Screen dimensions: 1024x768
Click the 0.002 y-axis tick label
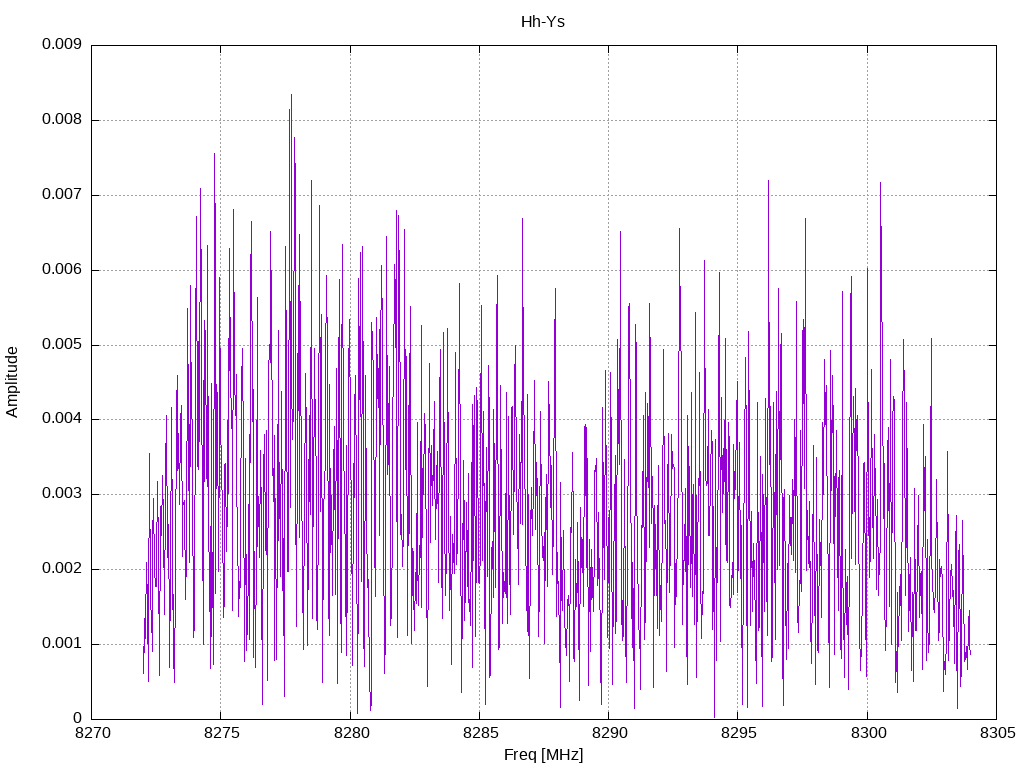[x=62, y=569]
